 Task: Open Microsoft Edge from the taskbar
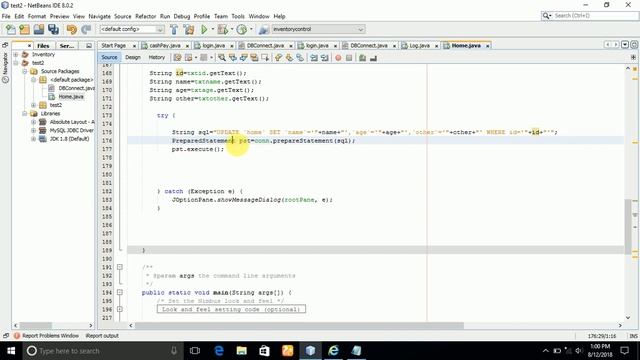[219, 351]
